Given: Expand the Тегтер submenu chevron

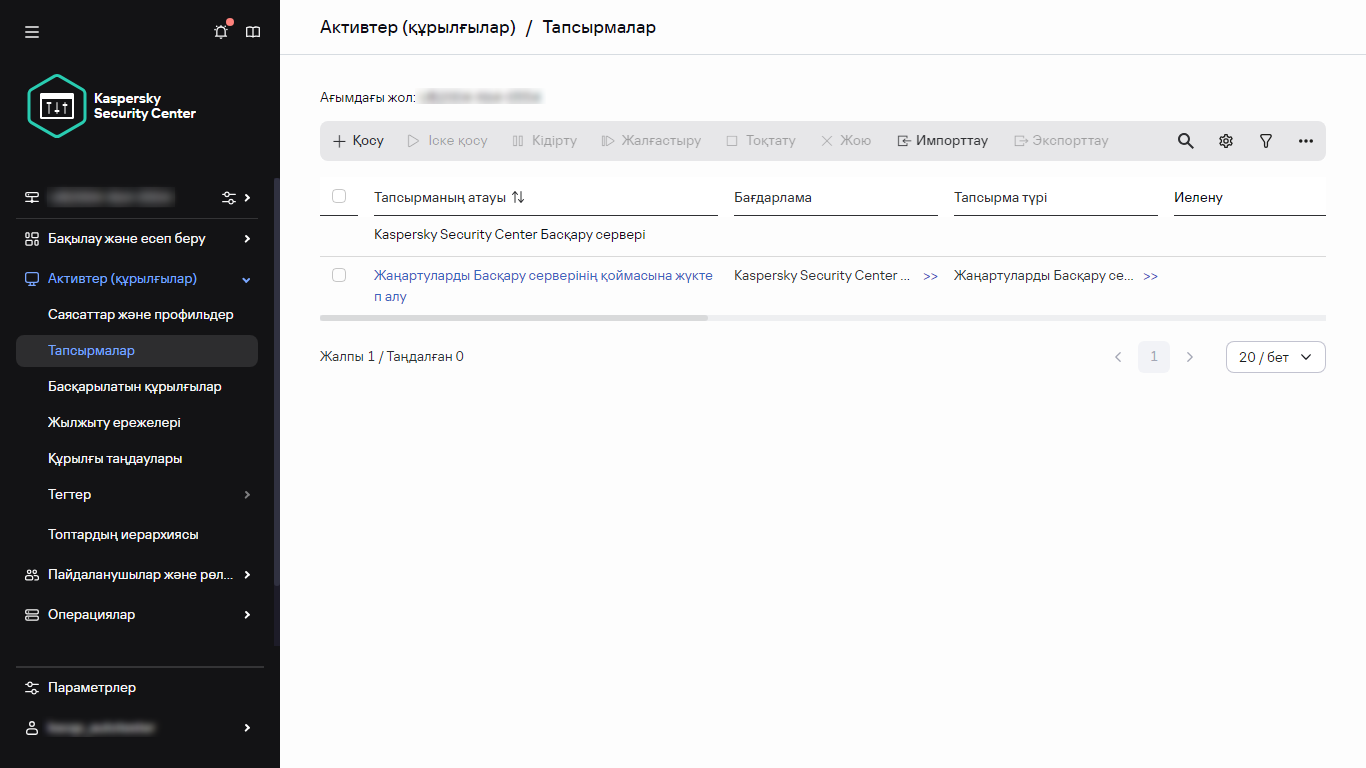Looking at the screenshot, I should (x=247, y=495).
